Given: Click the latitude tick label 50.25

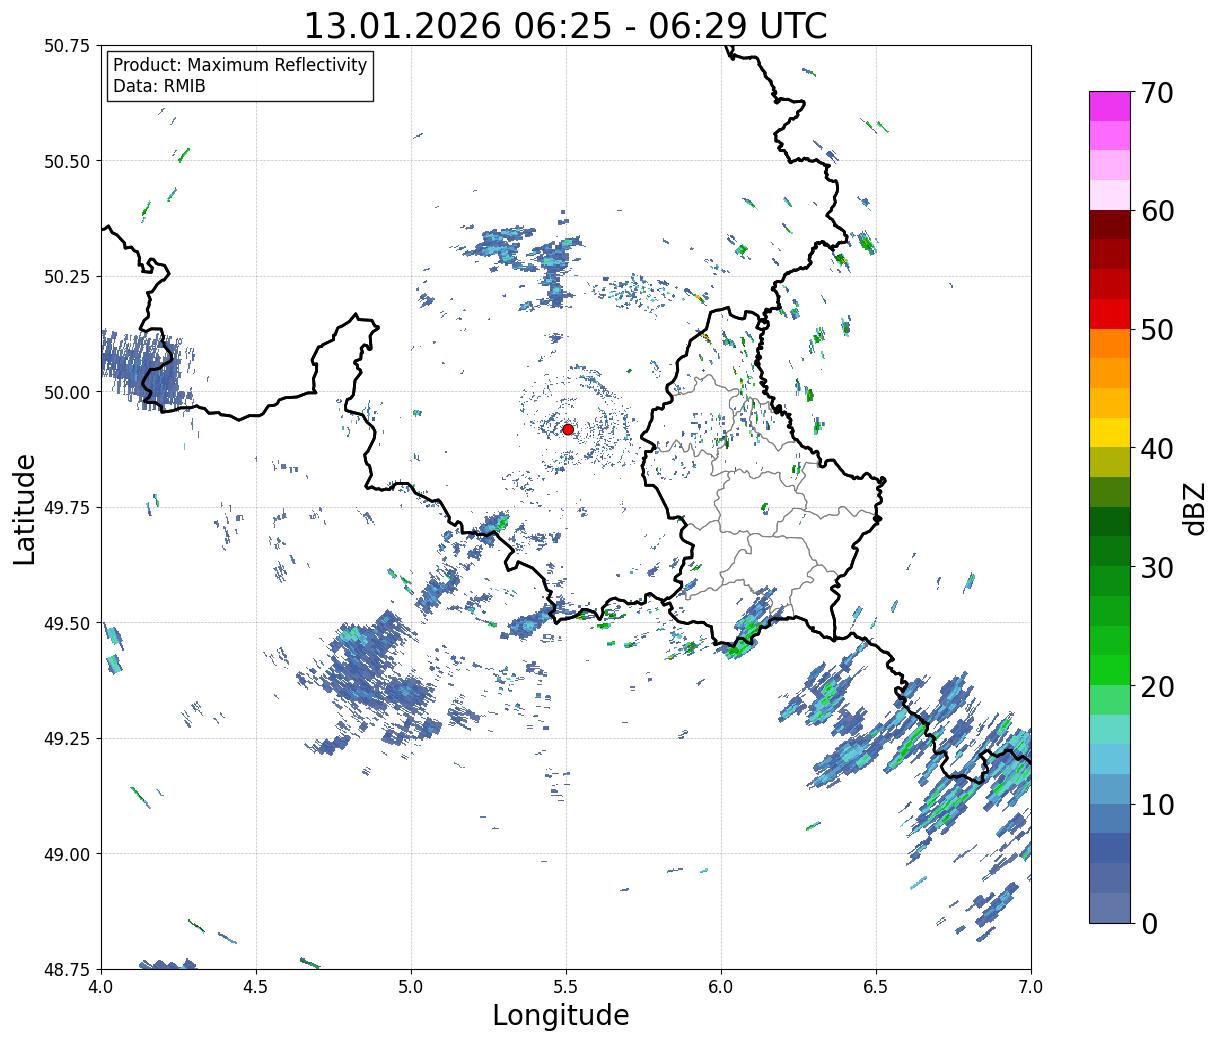Looking at the screenshot, I should [x=67, y=277].
